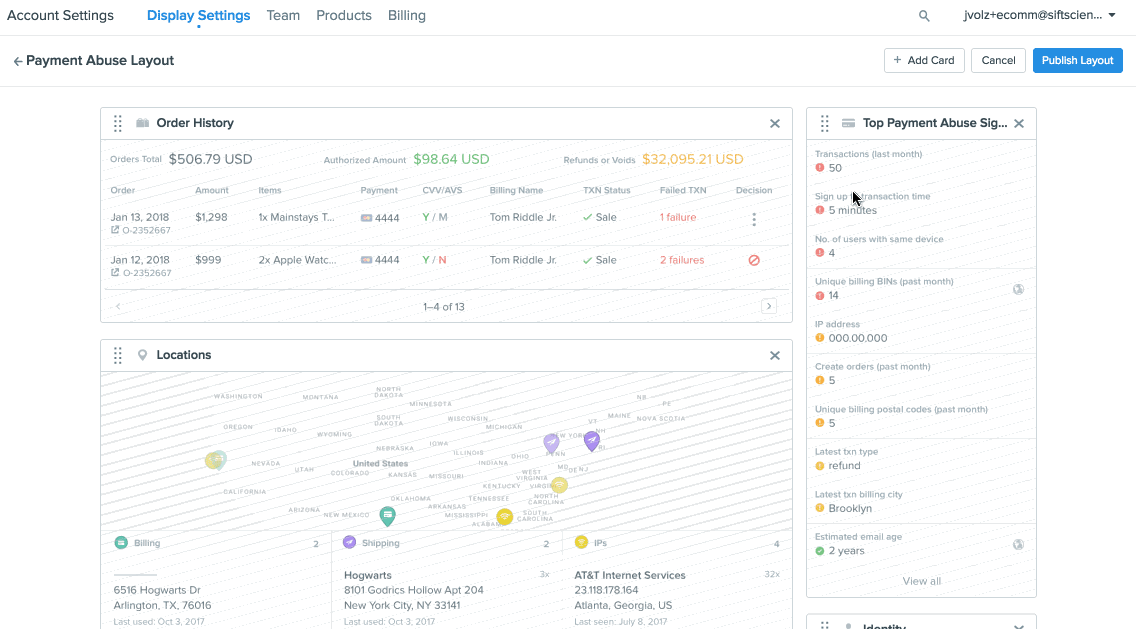Screen dimensions: 1136x629
Task: Remove the Order History card
Action: [774, 123]
